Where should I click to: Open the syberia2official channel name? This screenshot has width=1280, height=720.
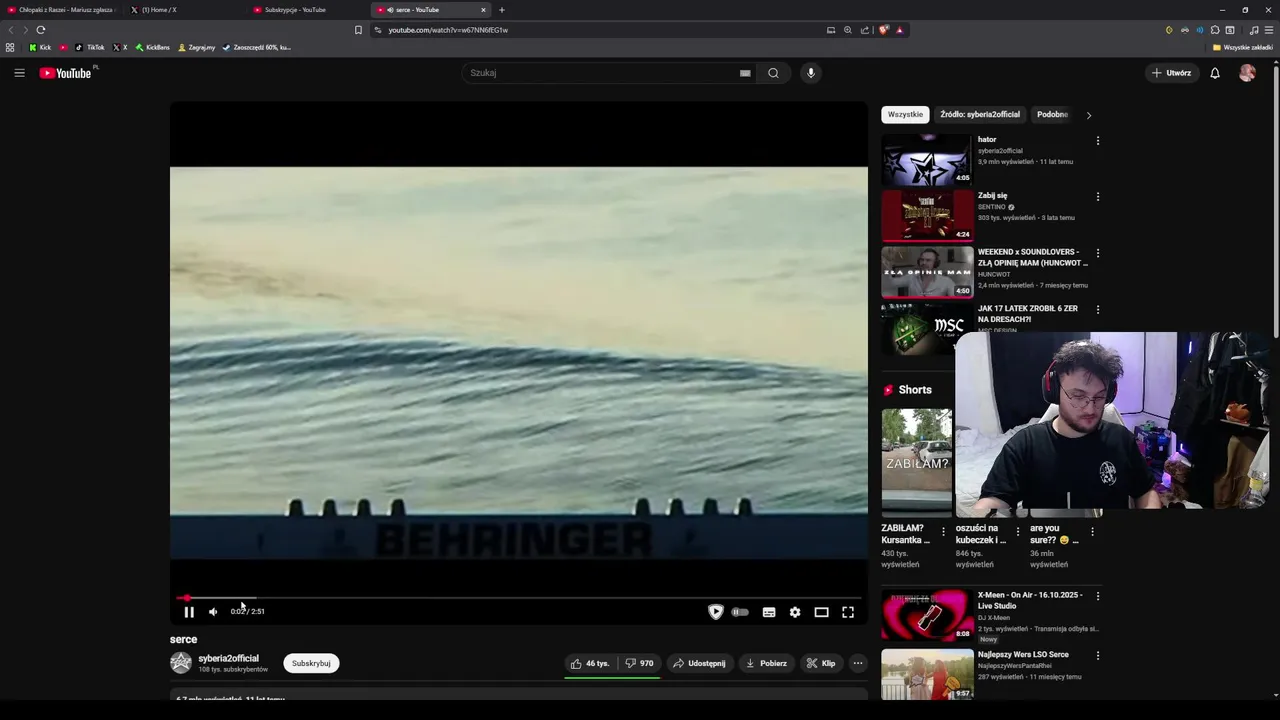point(228,658)
